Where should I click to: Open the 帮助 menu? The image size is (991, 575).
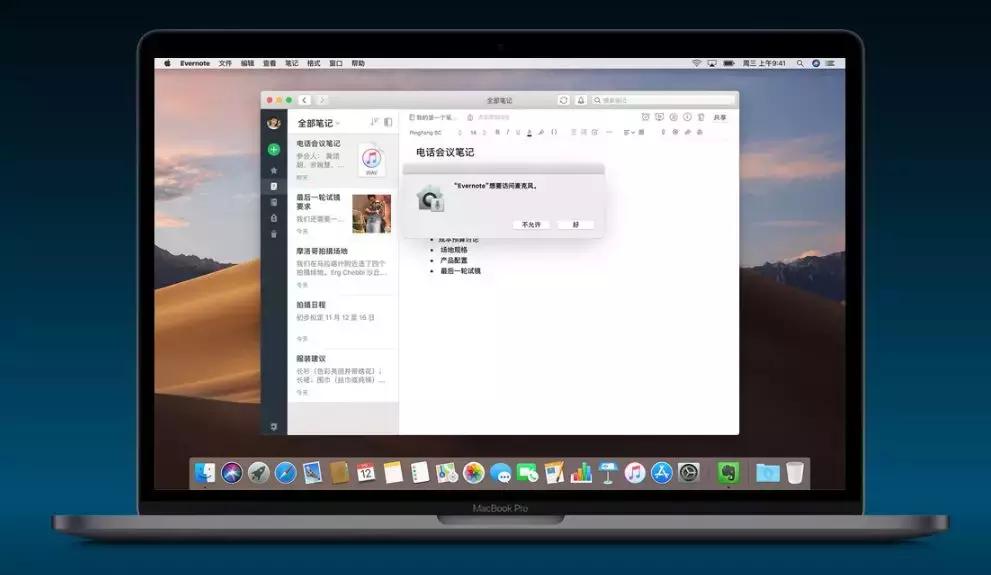pos(358,63)
